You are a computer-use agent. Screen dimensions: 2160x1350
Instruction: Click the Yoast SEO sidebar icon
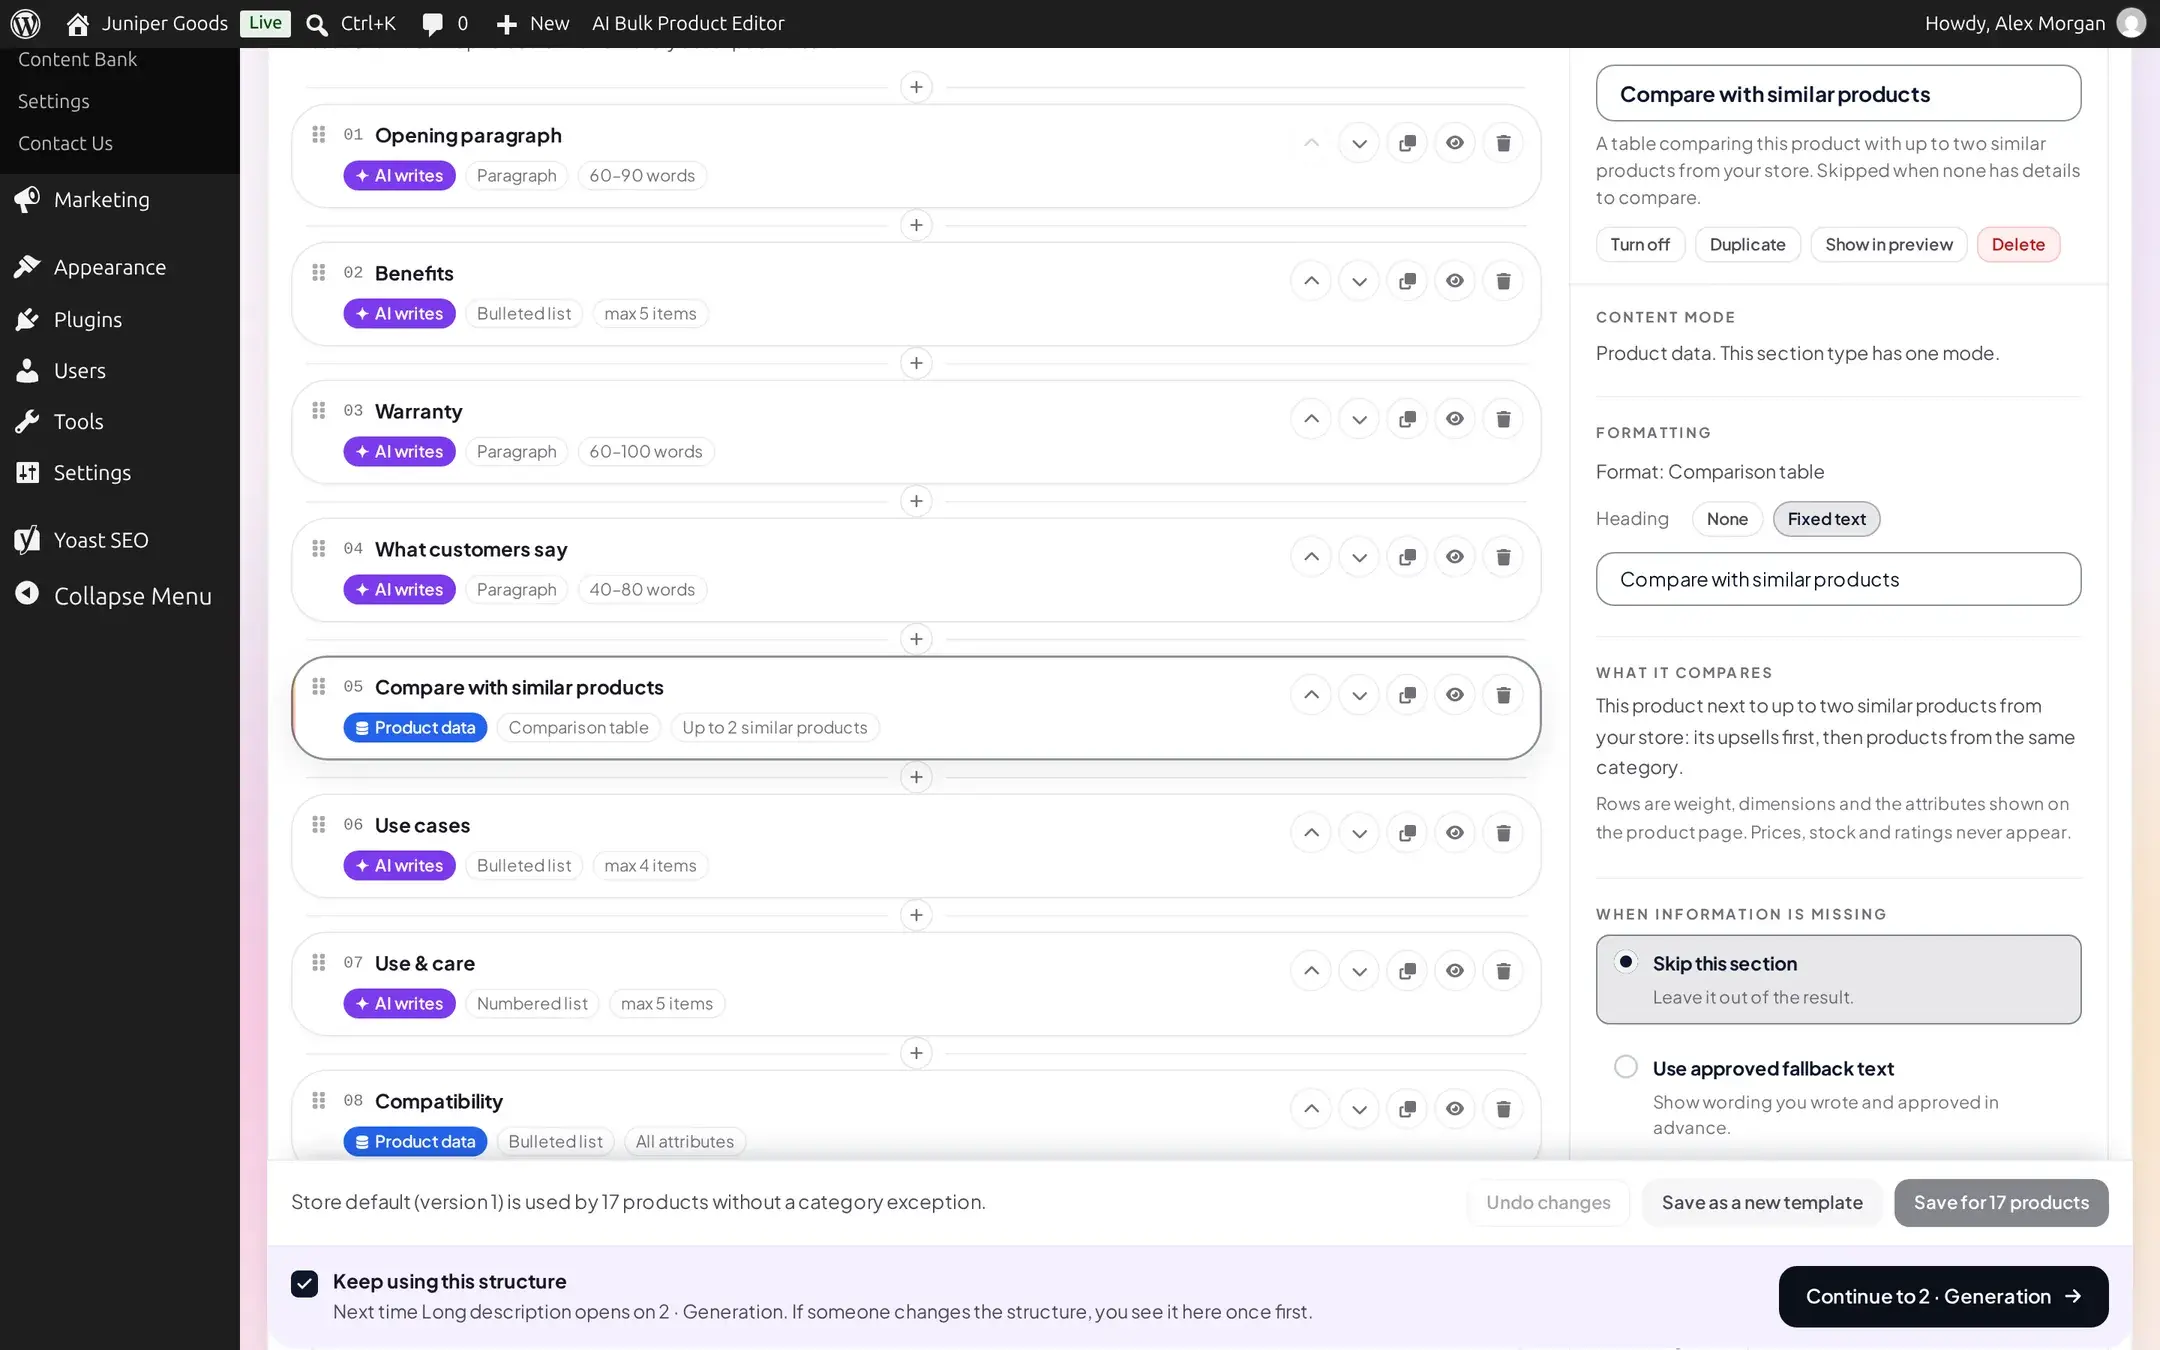point(27,540)
